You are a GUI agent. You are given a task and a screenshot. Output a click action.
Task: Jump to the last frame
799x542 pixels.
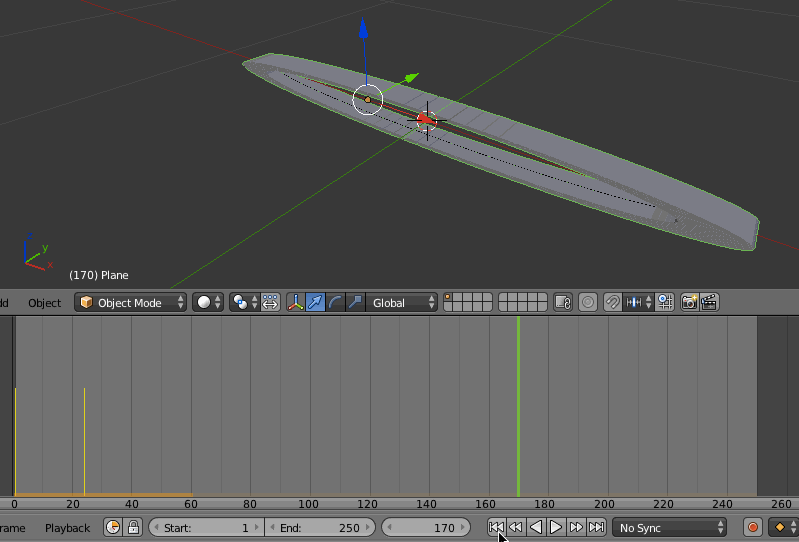tap(596, 527)
